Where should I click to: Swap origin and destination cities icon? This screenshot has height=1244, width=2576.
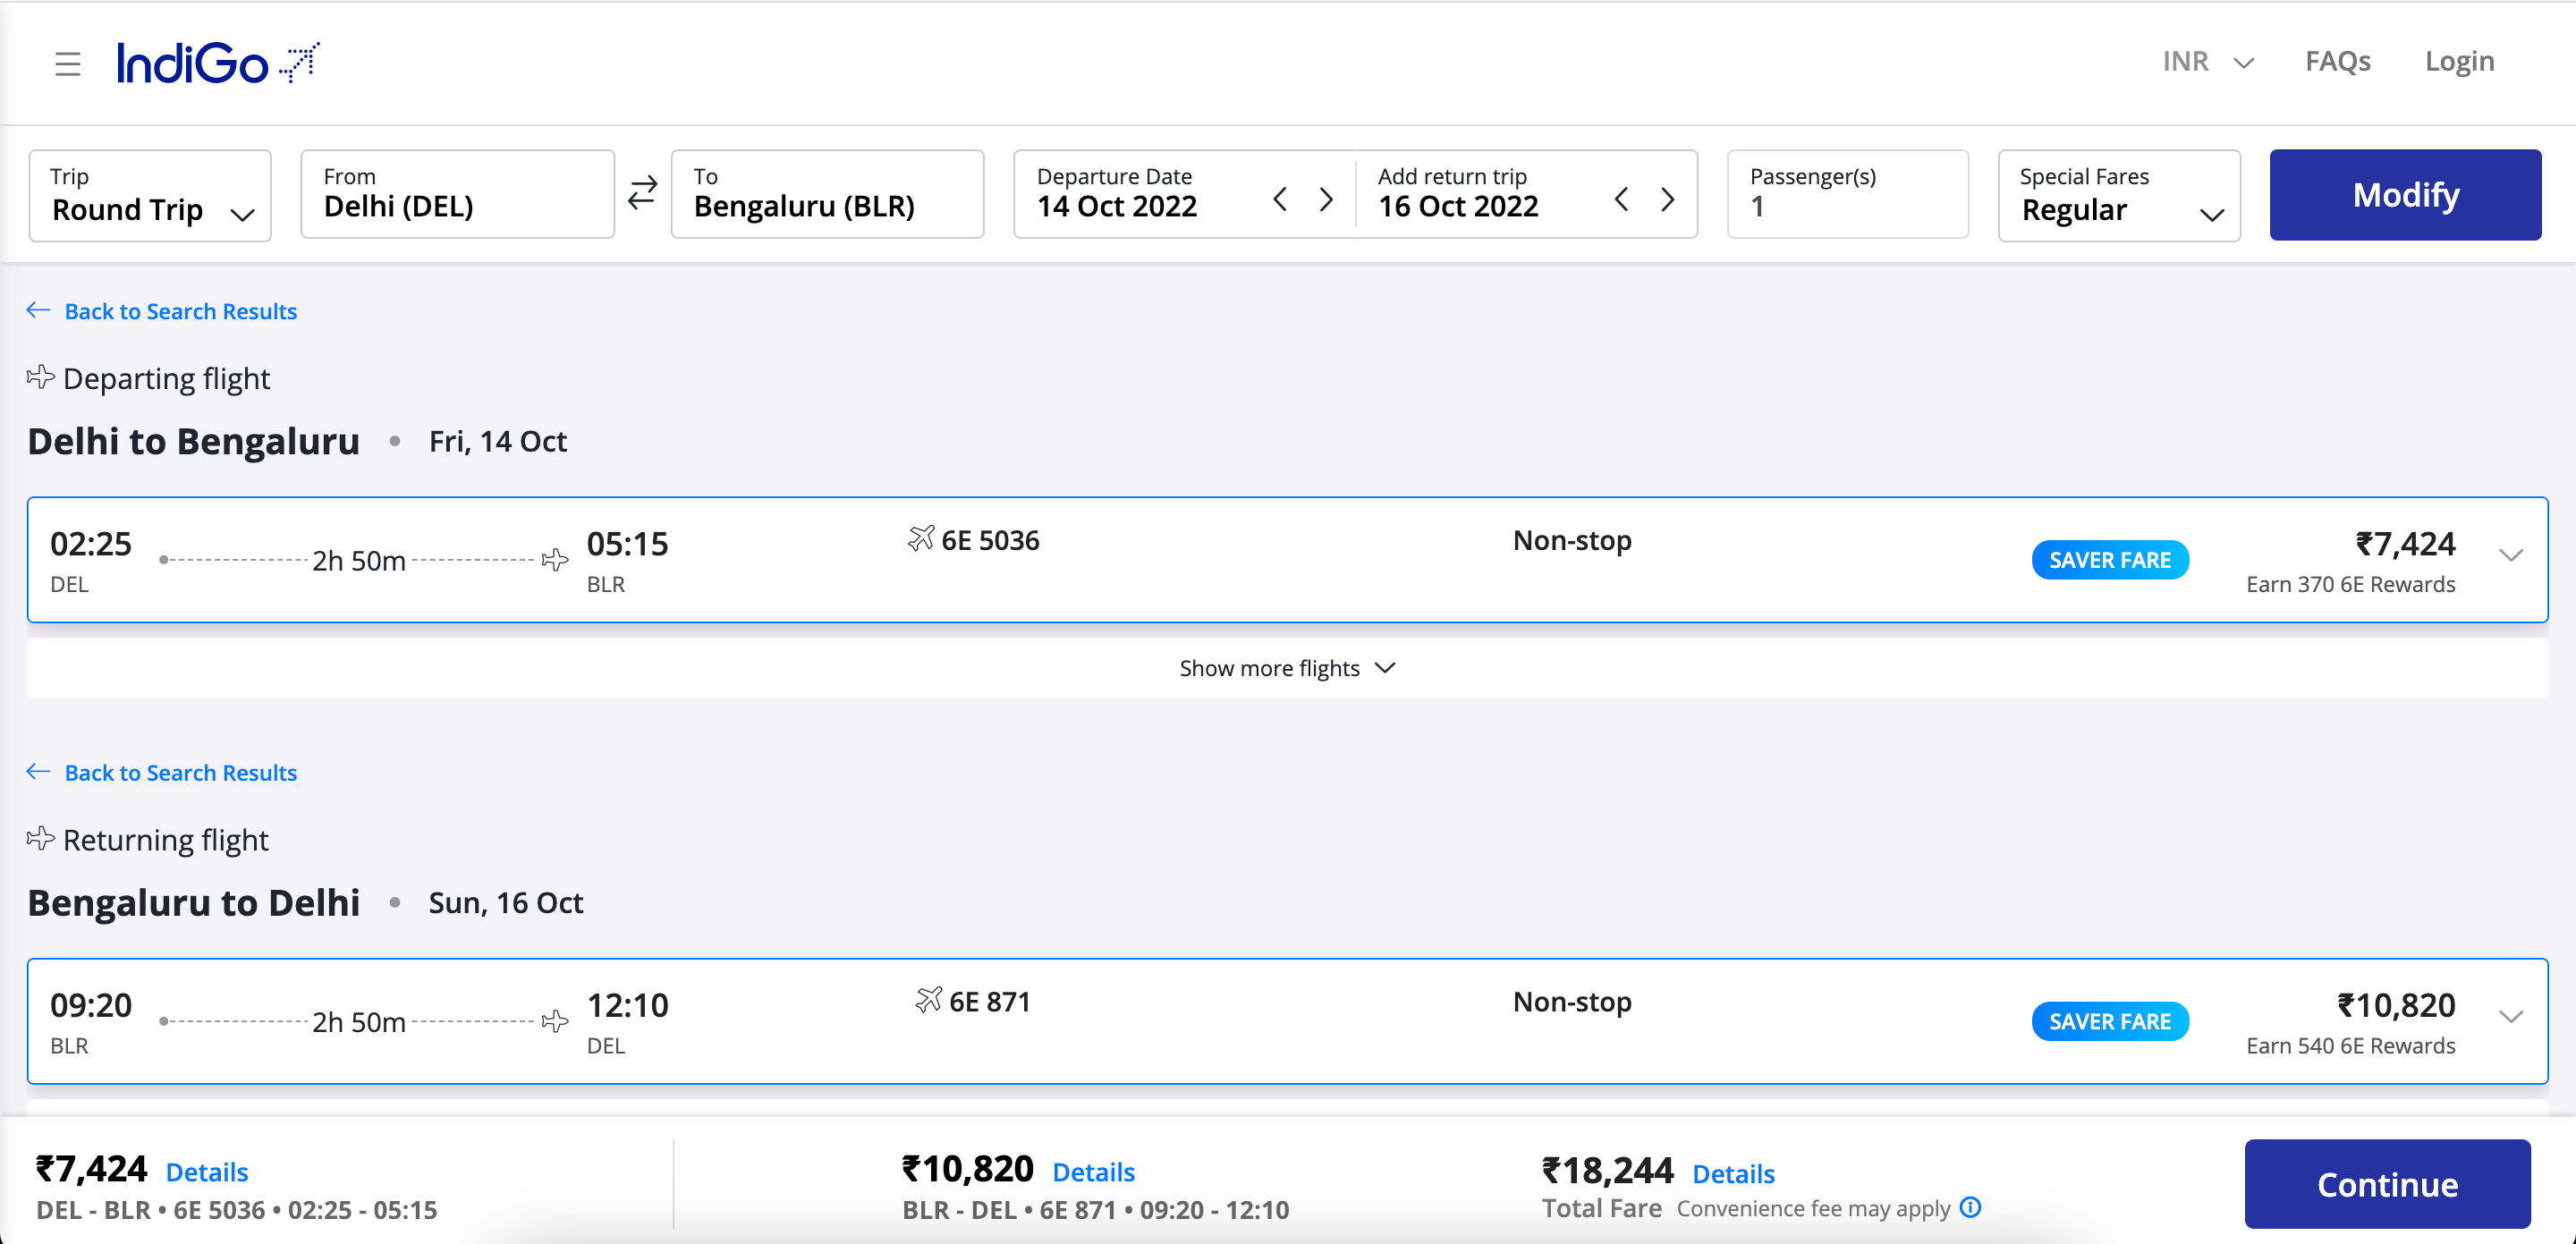coord(642,193)
